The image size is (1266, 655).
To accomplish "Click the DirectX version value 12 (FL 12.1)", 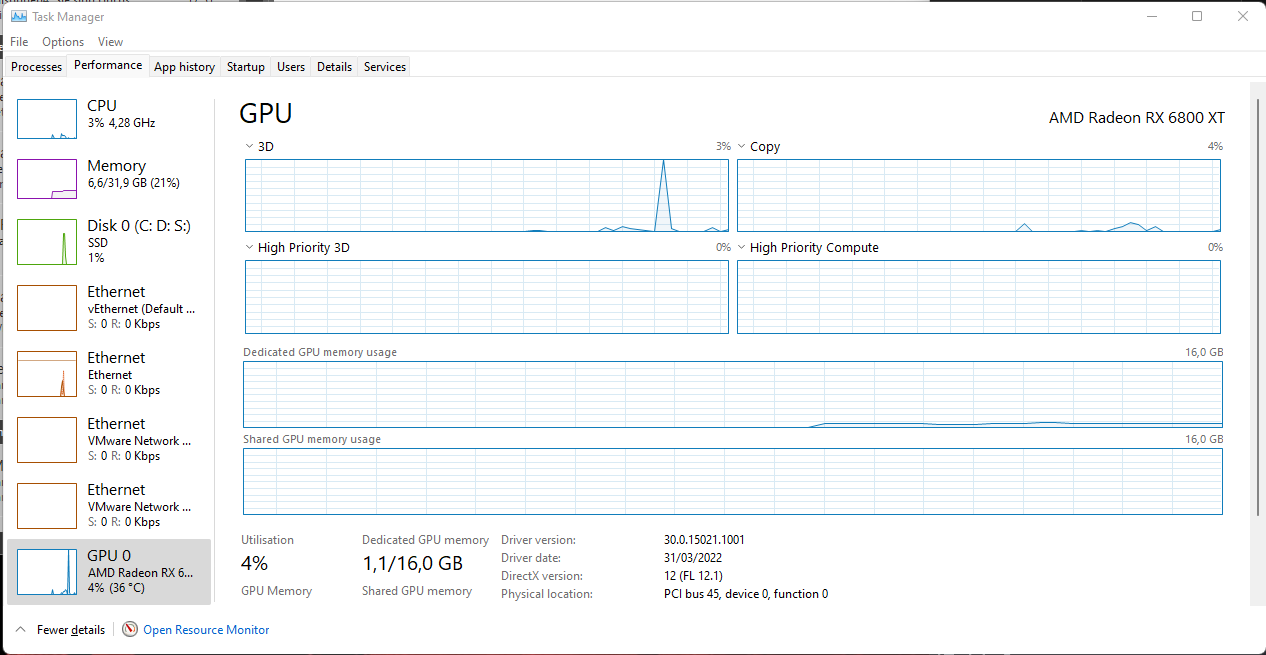I will (693, 576).
